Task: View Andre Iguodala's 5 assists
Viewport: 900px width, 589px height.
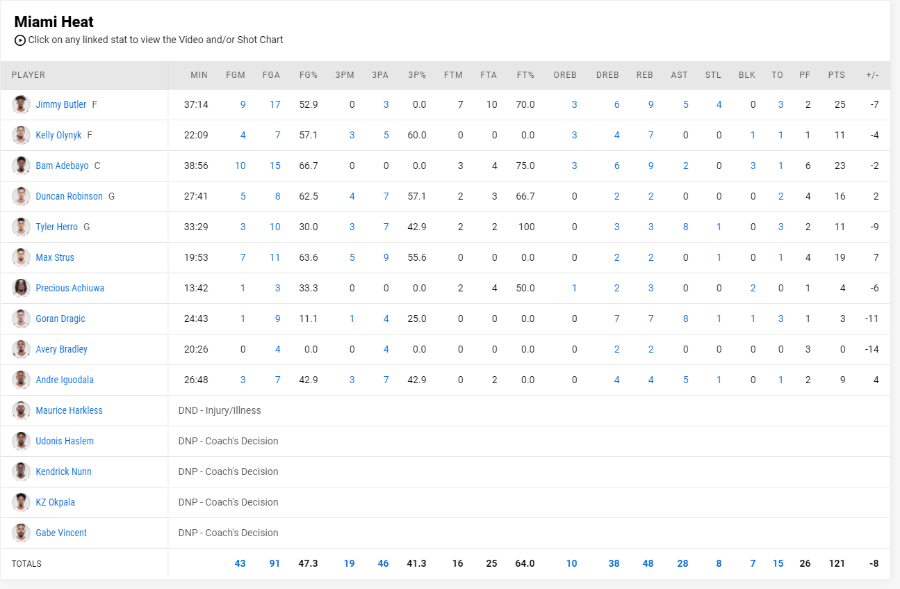Action: point(685,379)
